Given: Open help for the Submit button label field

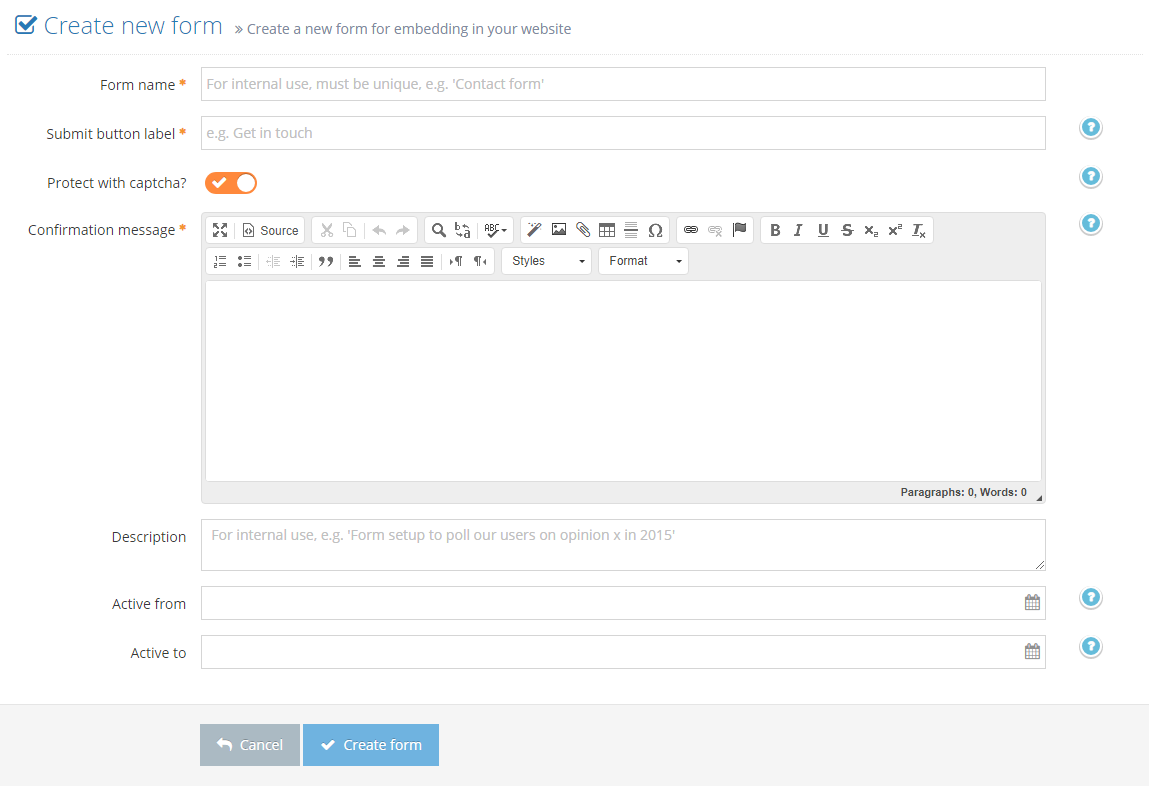Looking at the screenshot, I should click(1090, 128).
